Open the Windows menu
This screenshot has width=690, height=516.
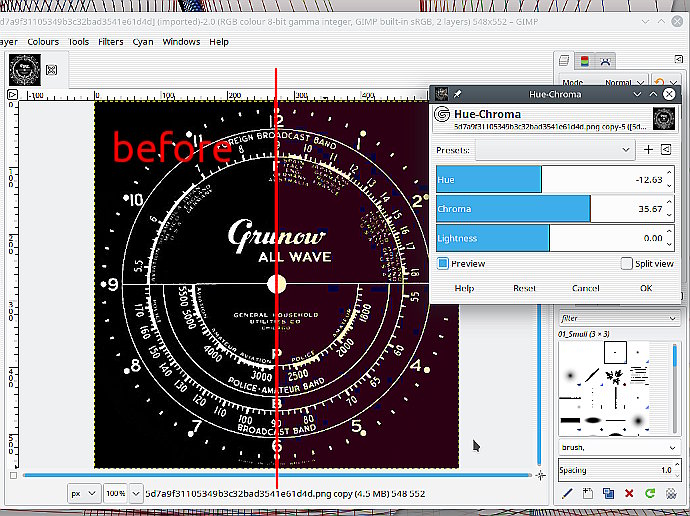(181, 42)
